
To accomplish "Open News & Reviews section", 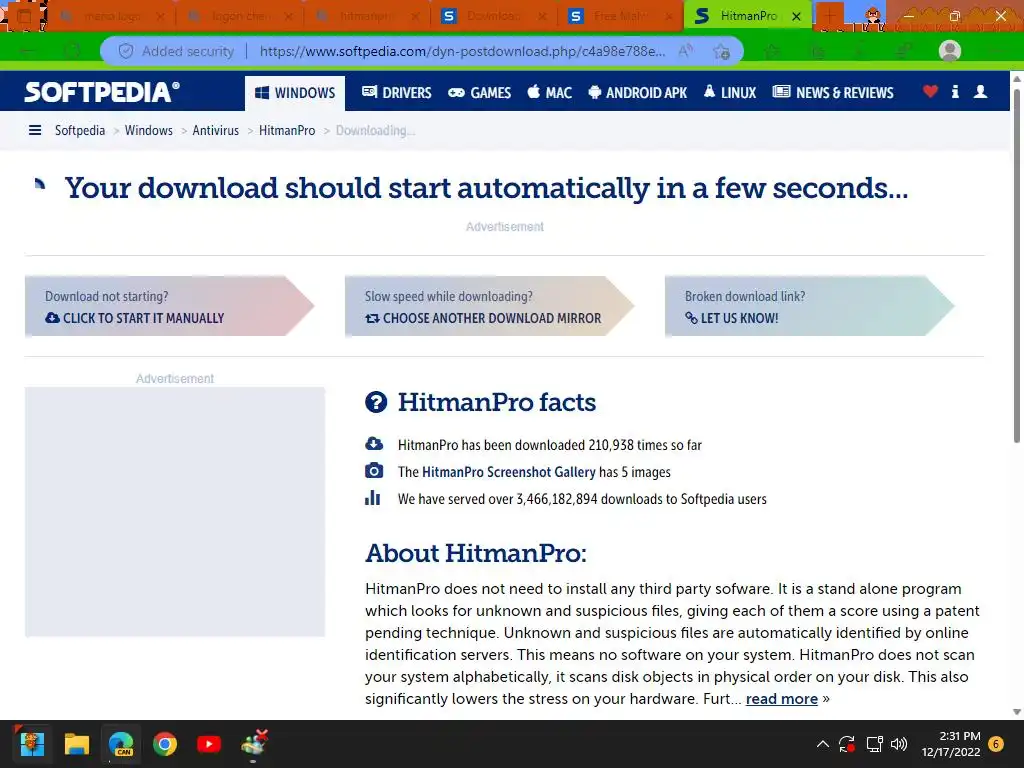I will [833, 93].
